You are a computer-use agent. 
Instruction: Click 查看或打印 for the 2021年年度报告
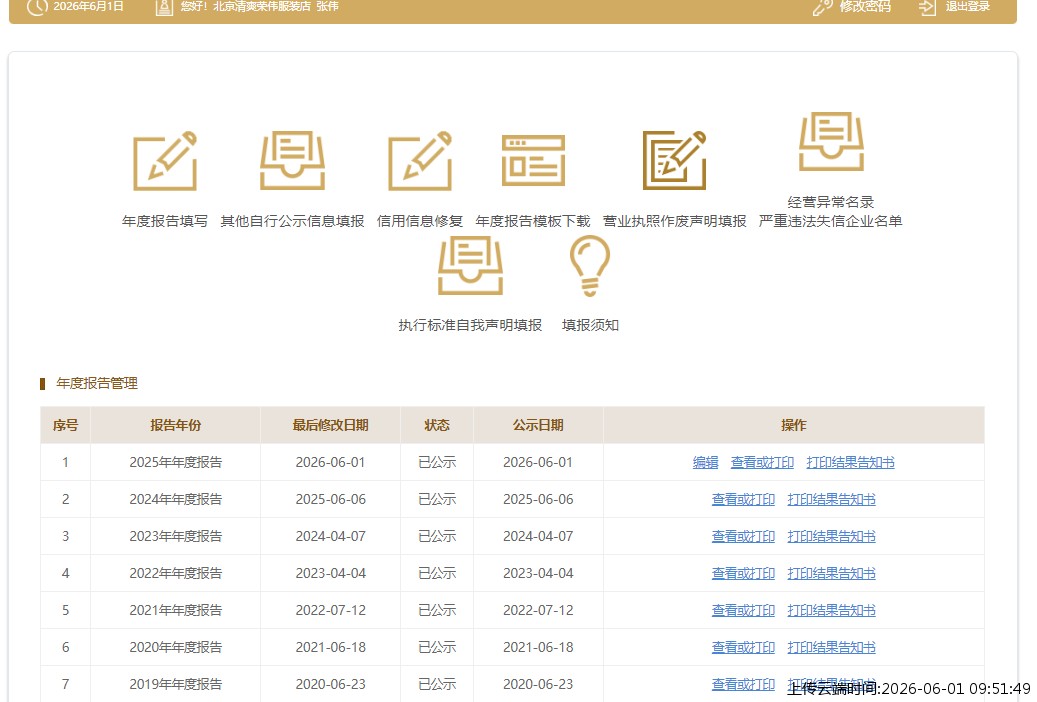(x=743, y=611)
